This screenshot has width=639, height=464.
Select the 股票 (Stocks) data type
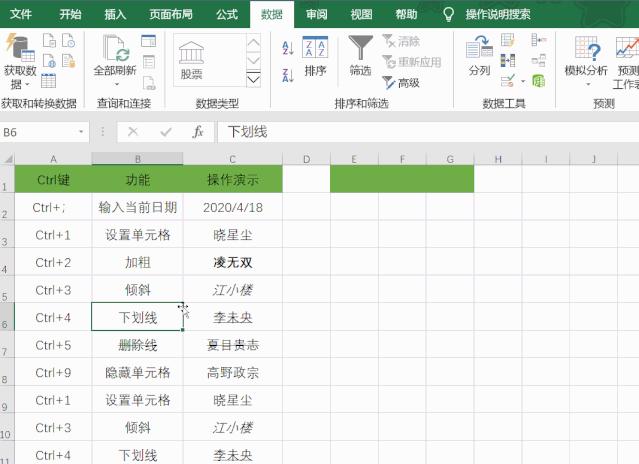click(x=191, y=60)
